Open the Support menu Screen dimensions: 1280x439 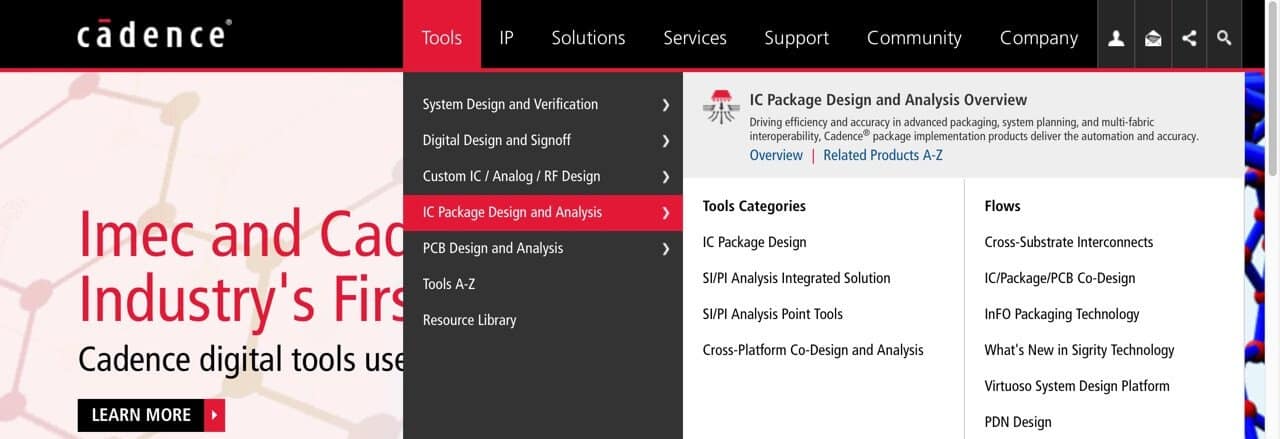tap(796, 38)
